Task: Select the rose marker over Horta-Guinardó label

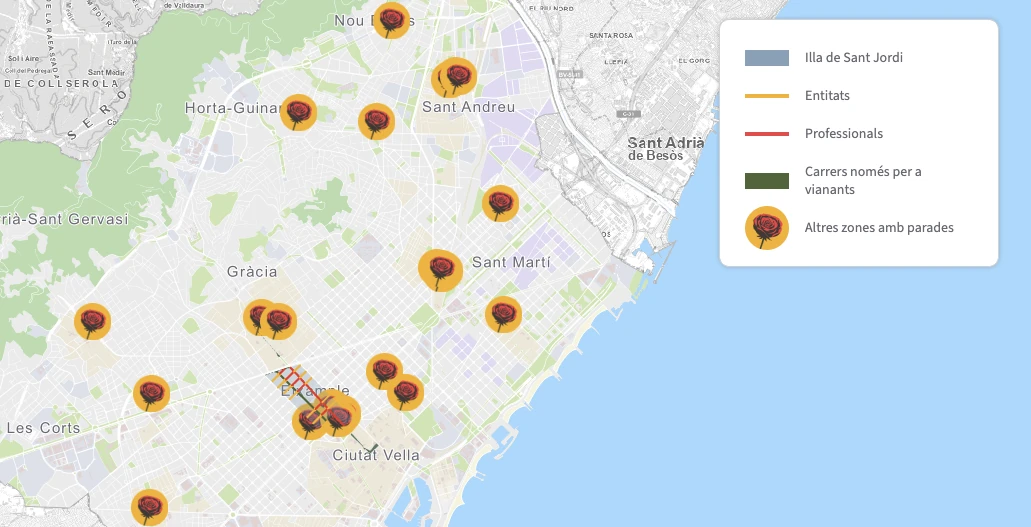Action: [x=298, y=112]
